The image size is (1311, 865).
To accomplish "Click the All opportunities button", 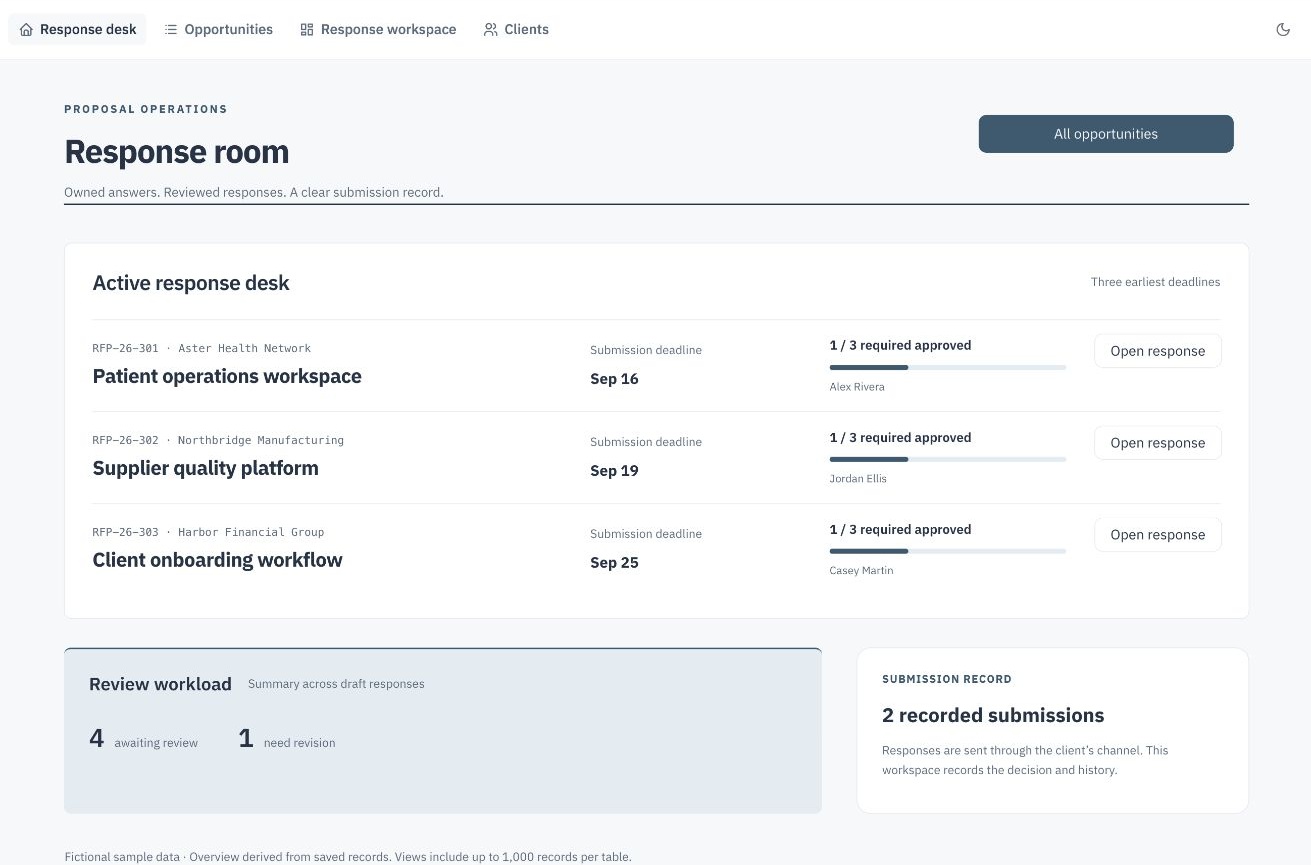I will (x=1106, y=134).
